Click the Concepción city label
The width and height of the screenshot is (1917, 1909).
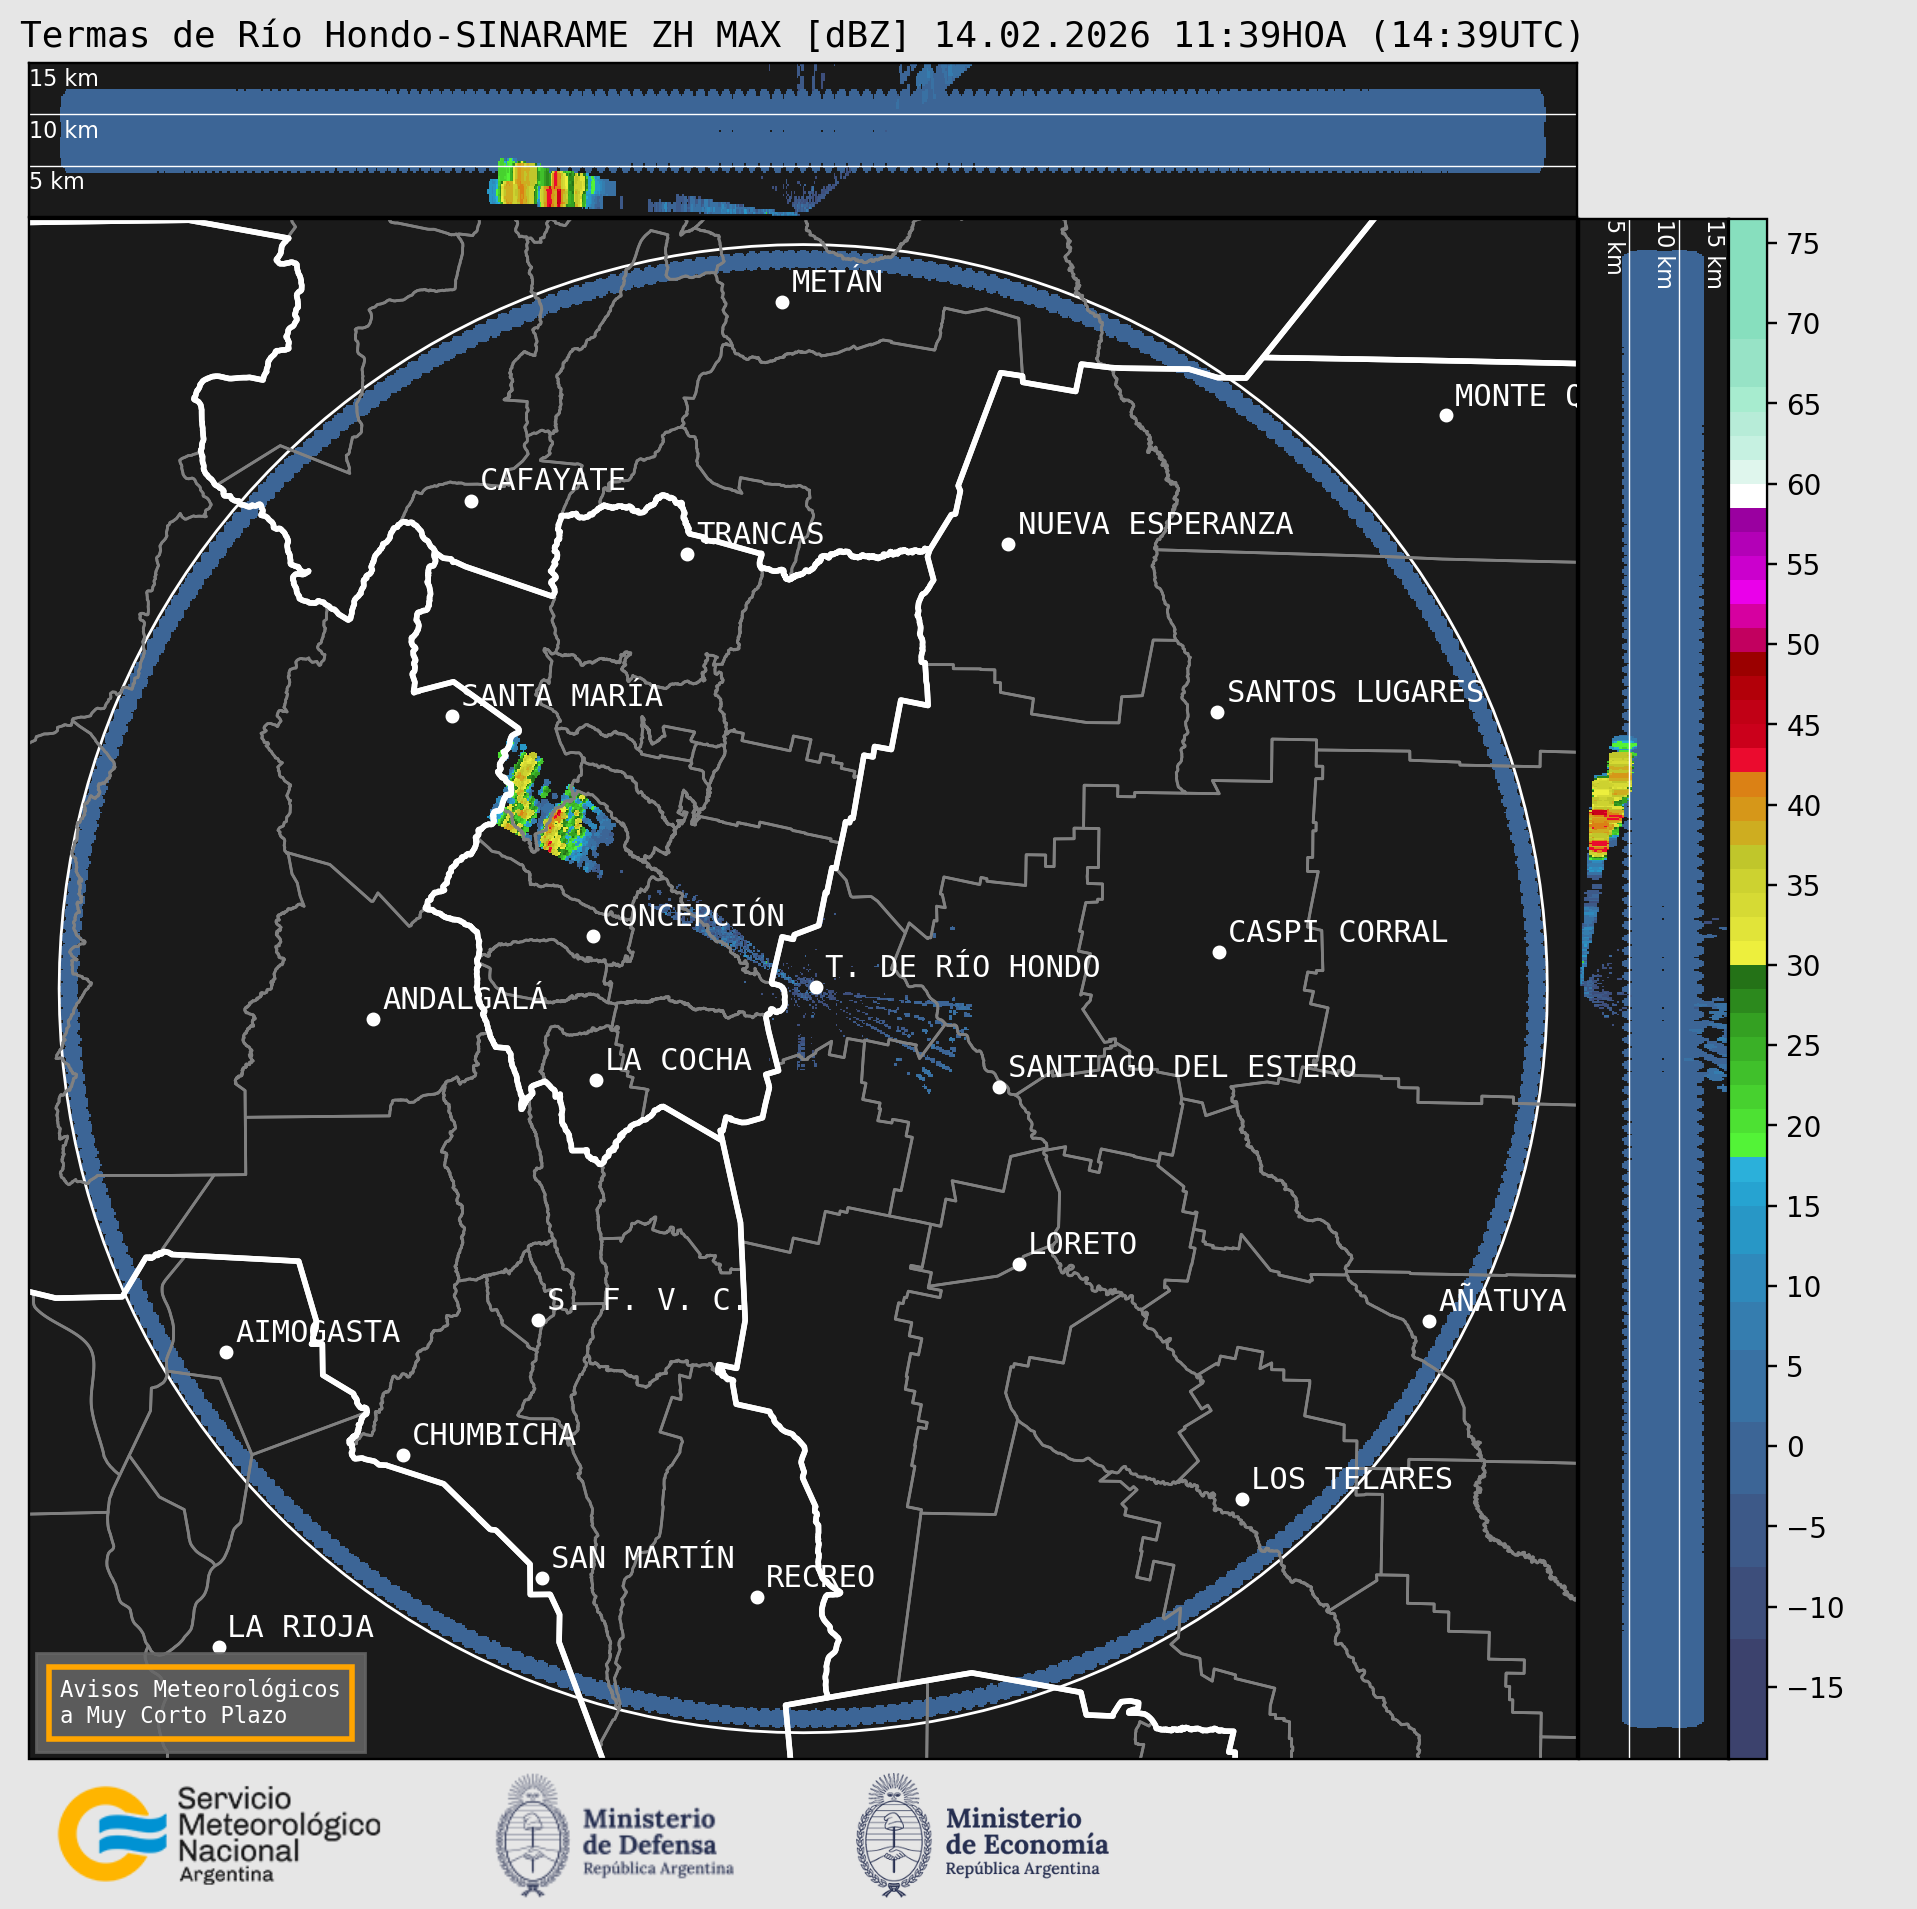[693, 915]
